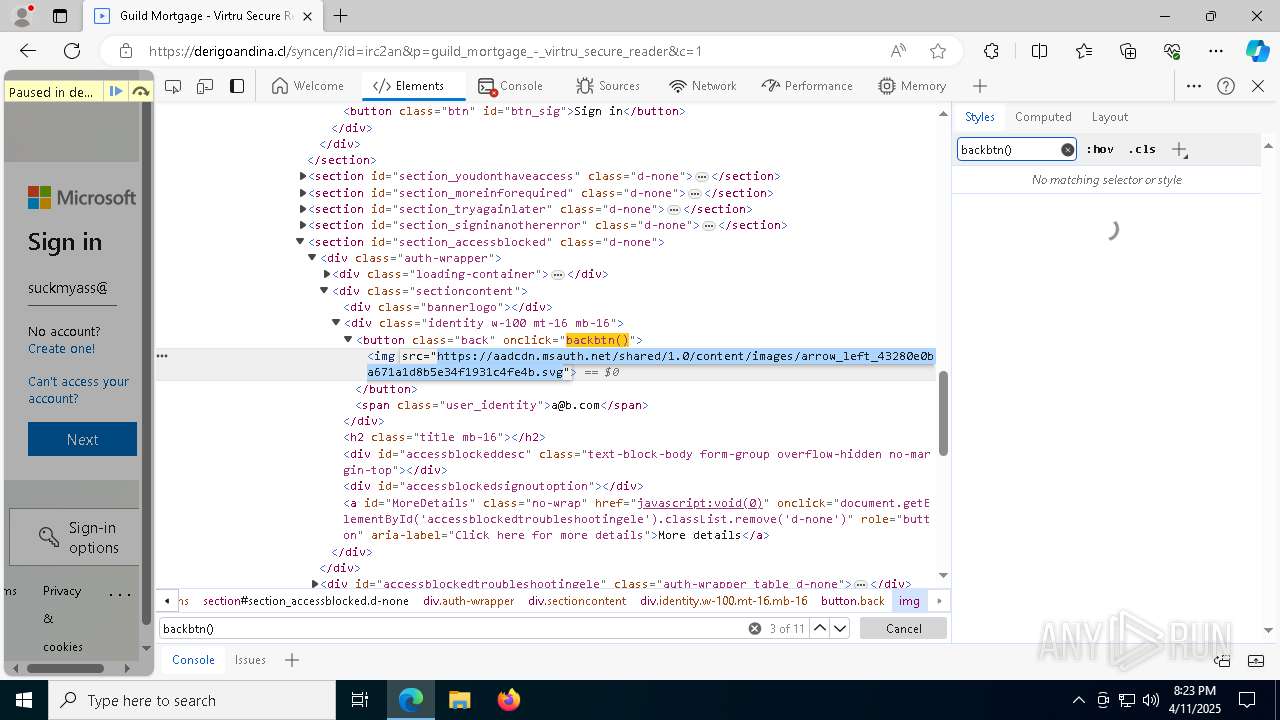The height and width of the screenshot is (720, 1280).
Task: Switch to the Console tab
Action: (x=510, y=86)
